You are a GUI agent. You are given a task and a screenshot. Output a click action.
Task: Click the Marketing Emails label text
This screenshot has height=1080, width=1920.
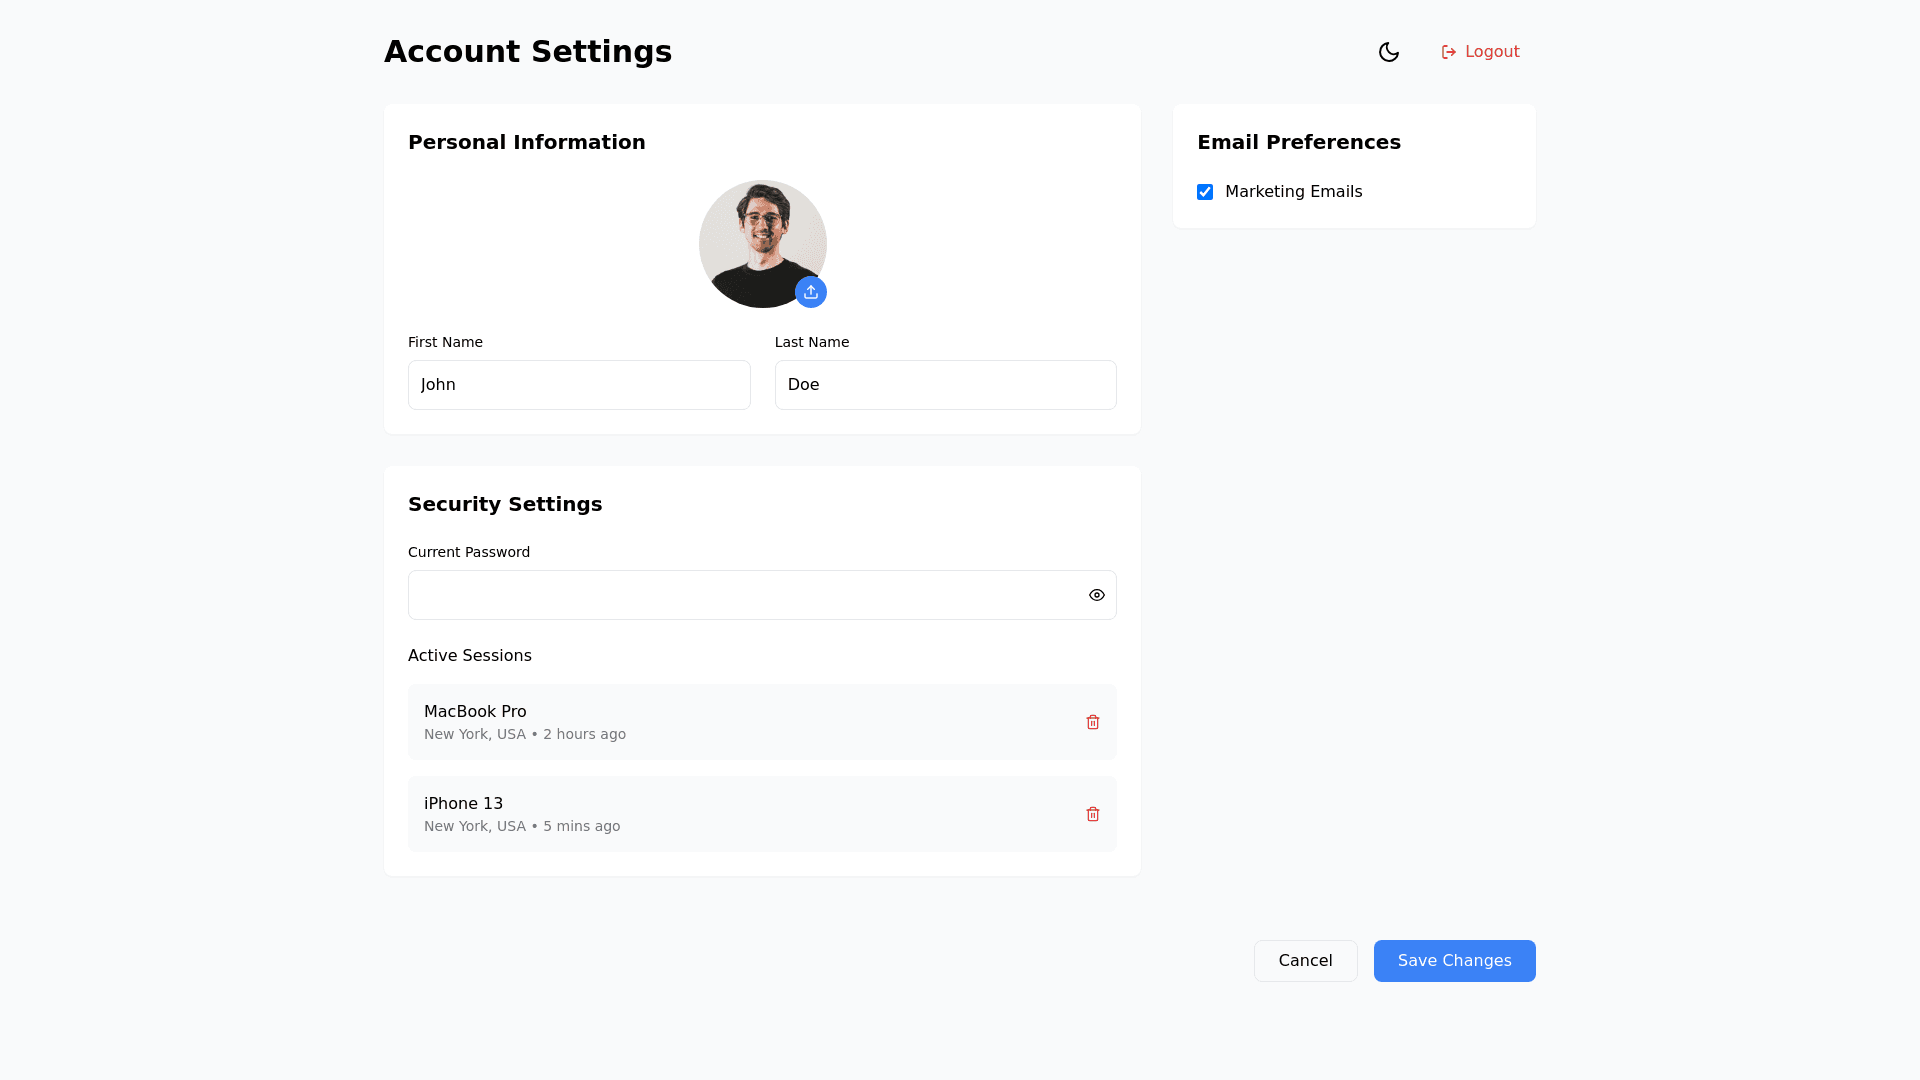1293,192
